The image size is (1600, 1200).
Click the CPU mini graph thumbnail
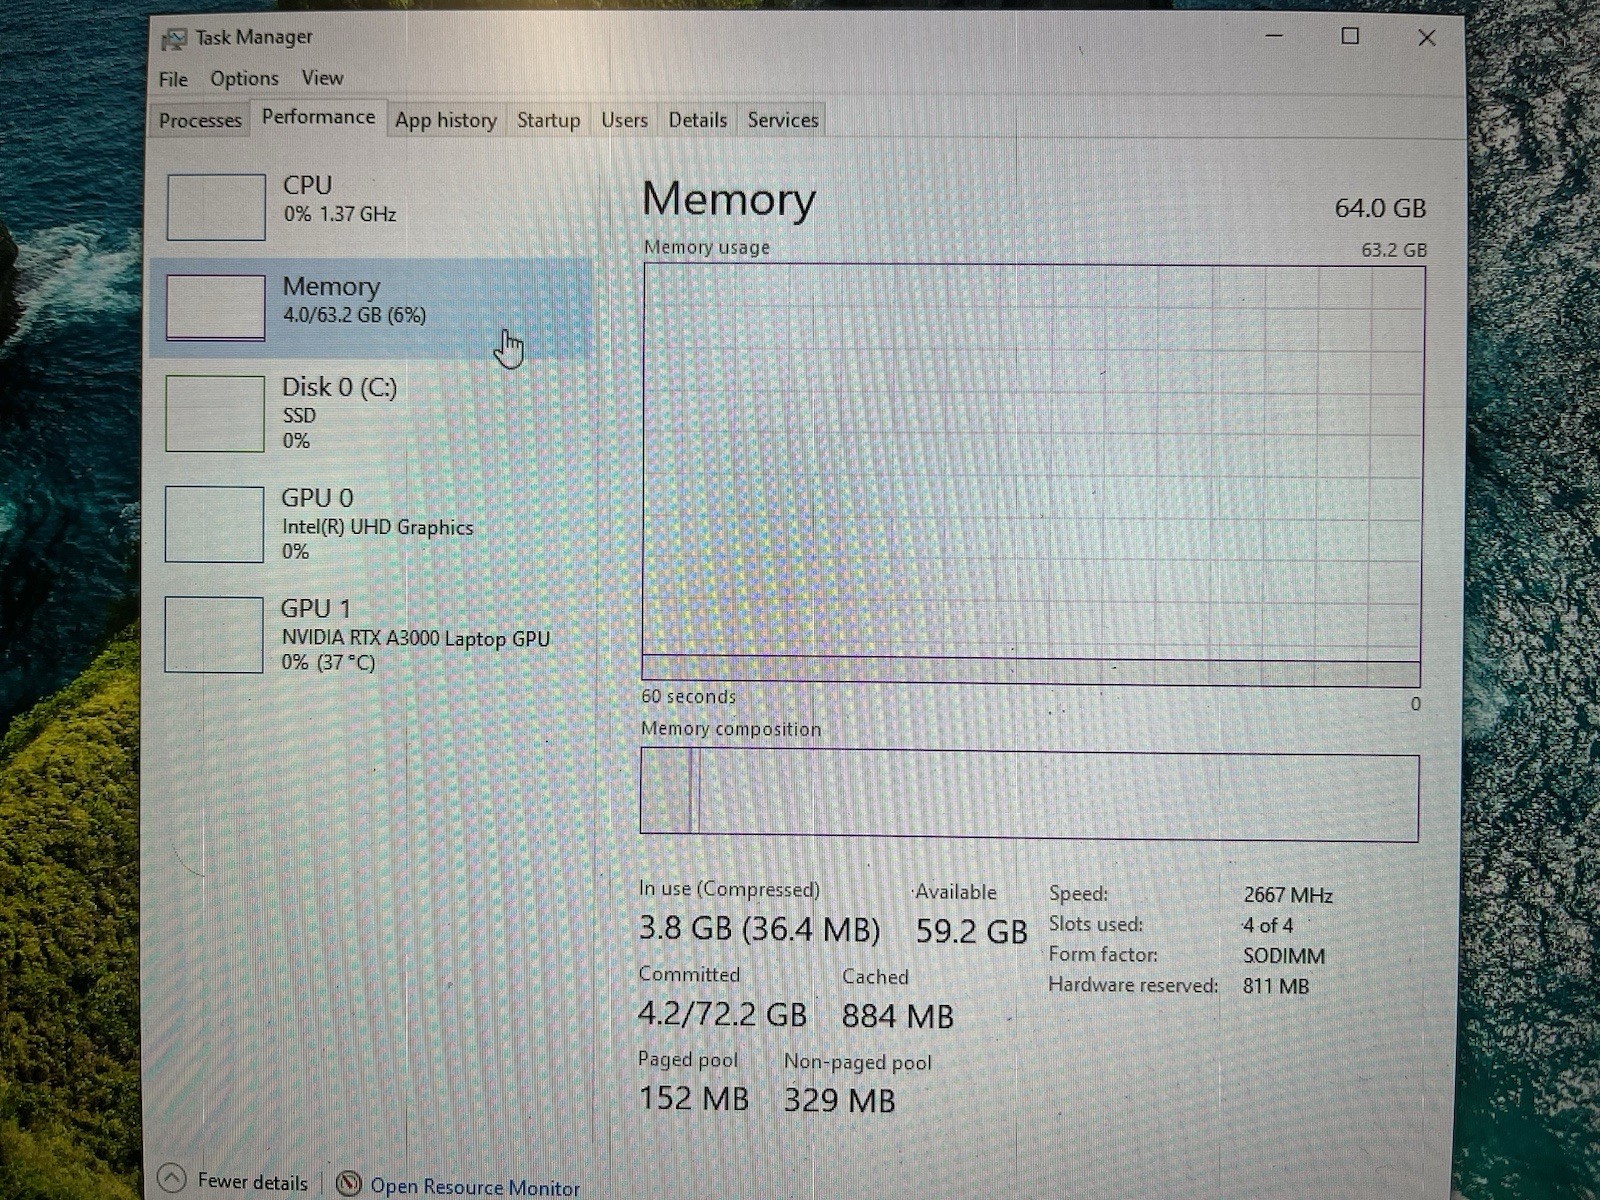[216, 207]
